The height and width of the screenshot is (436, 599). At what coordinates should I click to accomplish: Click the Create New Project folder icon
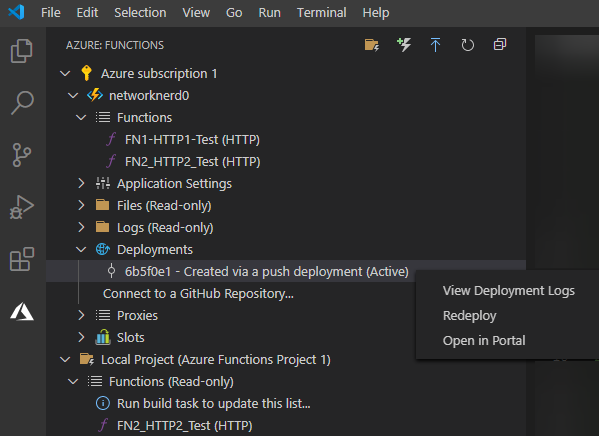(372, 45)
